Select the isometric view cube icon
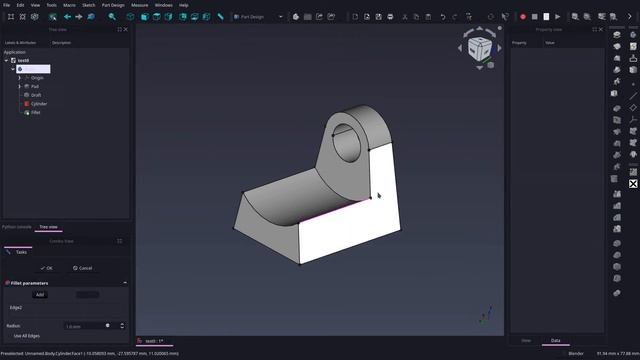This screenshot has width=640, height=360. click(130, 17)
